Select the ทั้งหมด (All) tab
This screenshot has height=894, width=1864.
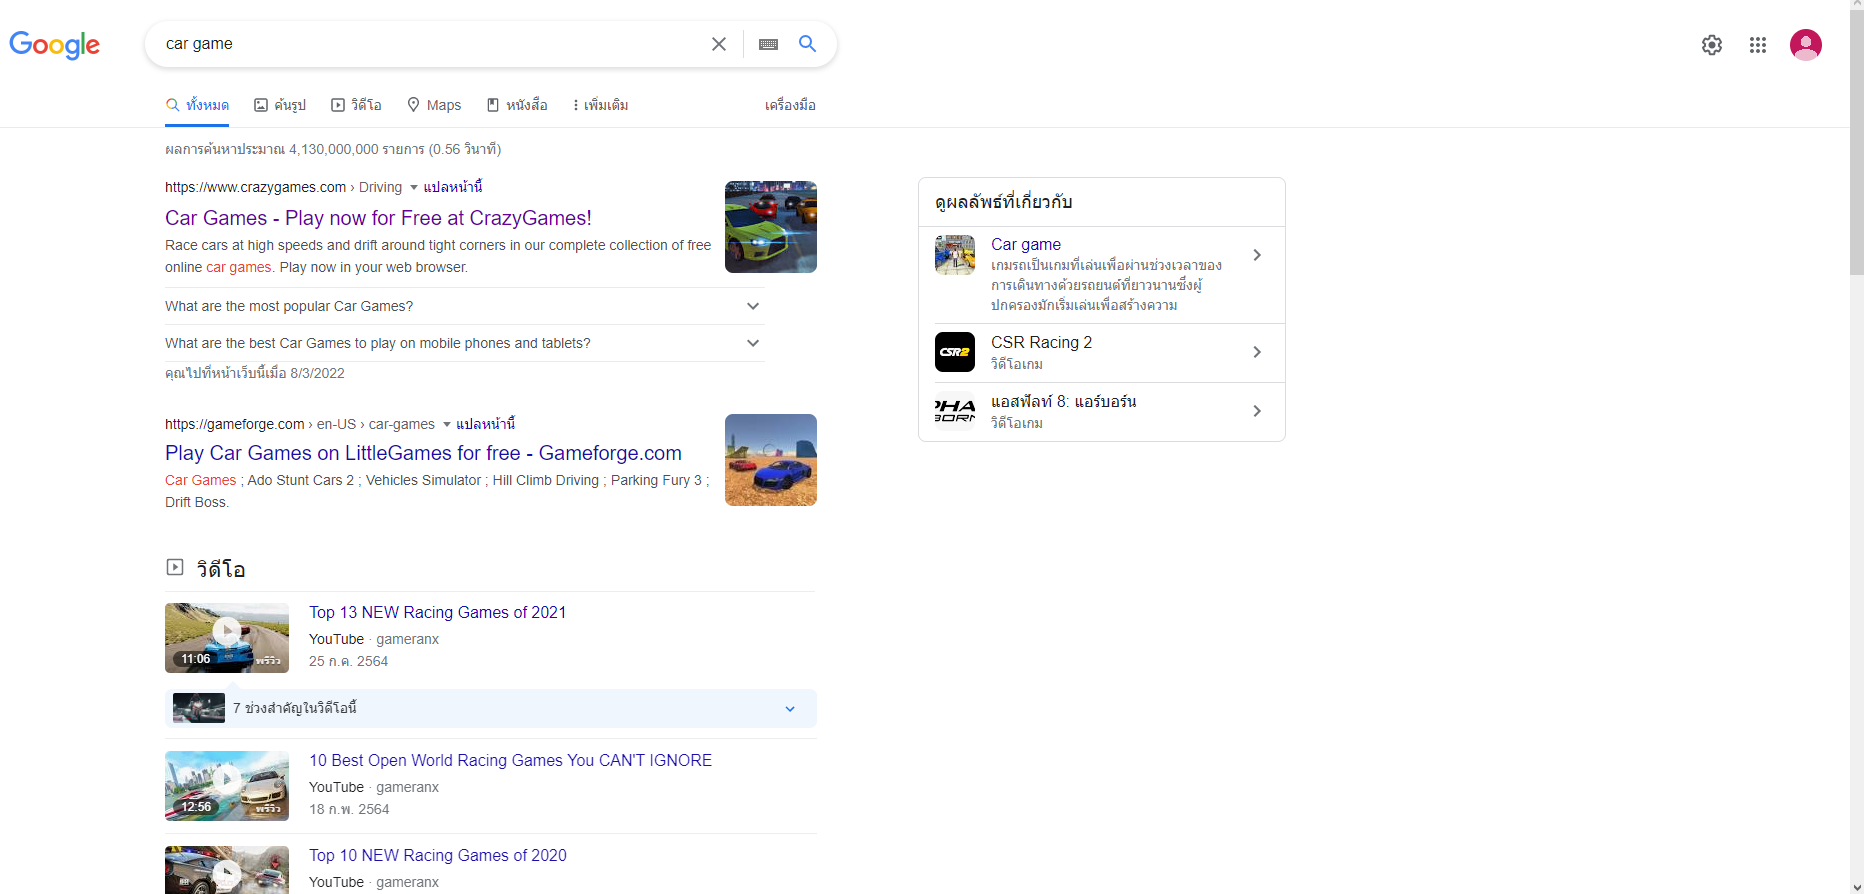tap(197, 105)
